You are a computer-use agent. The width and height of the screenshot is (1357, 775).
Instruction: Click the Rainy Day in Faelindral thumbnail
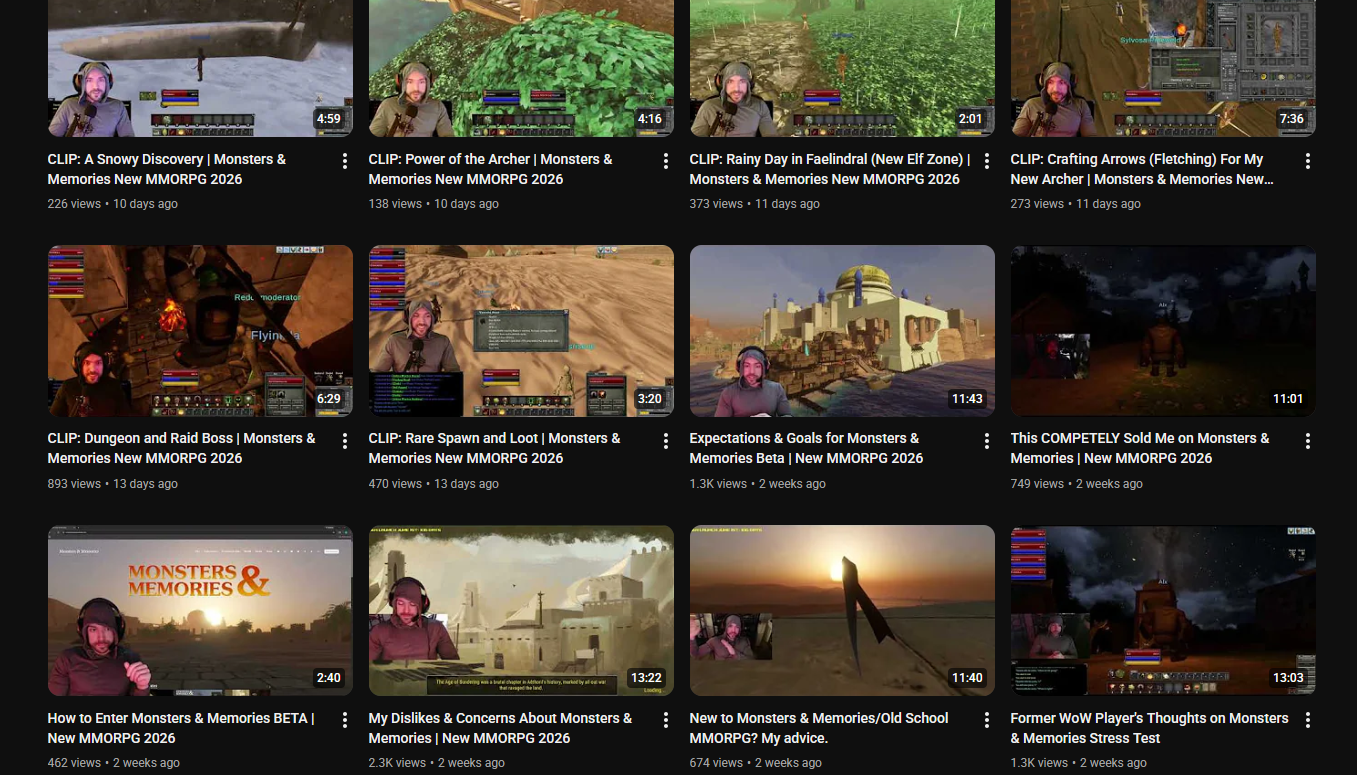pos(842,68)
